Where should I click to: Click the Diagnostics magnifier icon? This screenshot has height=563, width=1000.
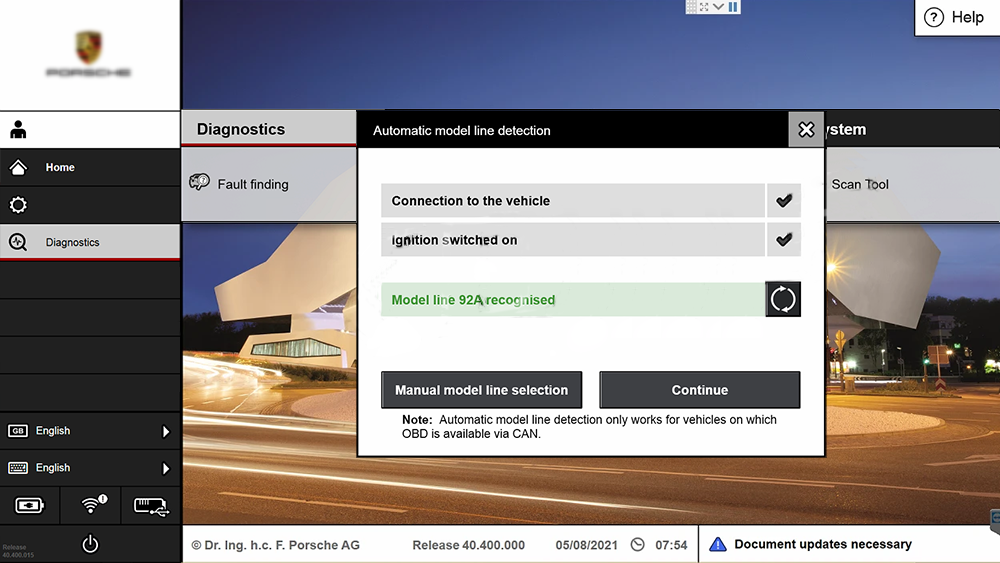(18, 242)
